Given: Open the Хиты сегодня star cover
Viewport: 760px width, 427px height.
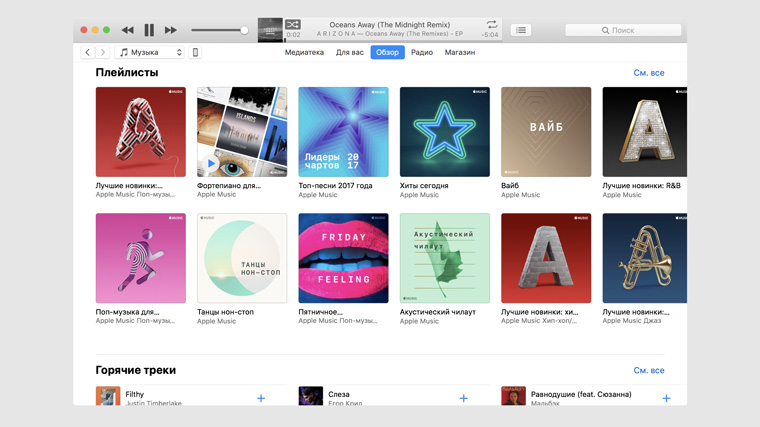Looking at the screenshot, I should click(x=444, y=132).
